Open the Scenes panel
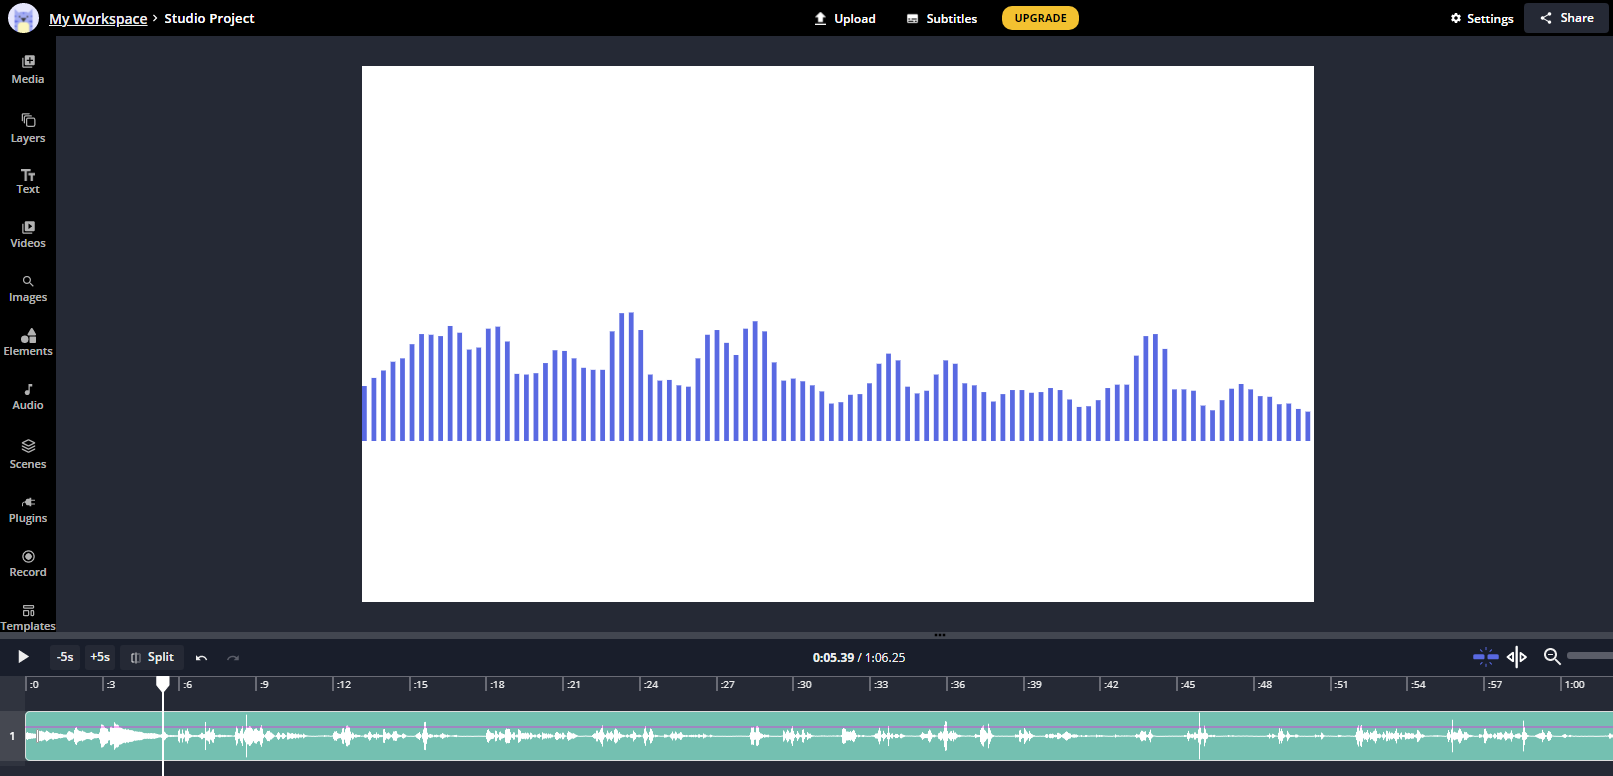This screenshot has height=776, width=1613. click(28, 454)
